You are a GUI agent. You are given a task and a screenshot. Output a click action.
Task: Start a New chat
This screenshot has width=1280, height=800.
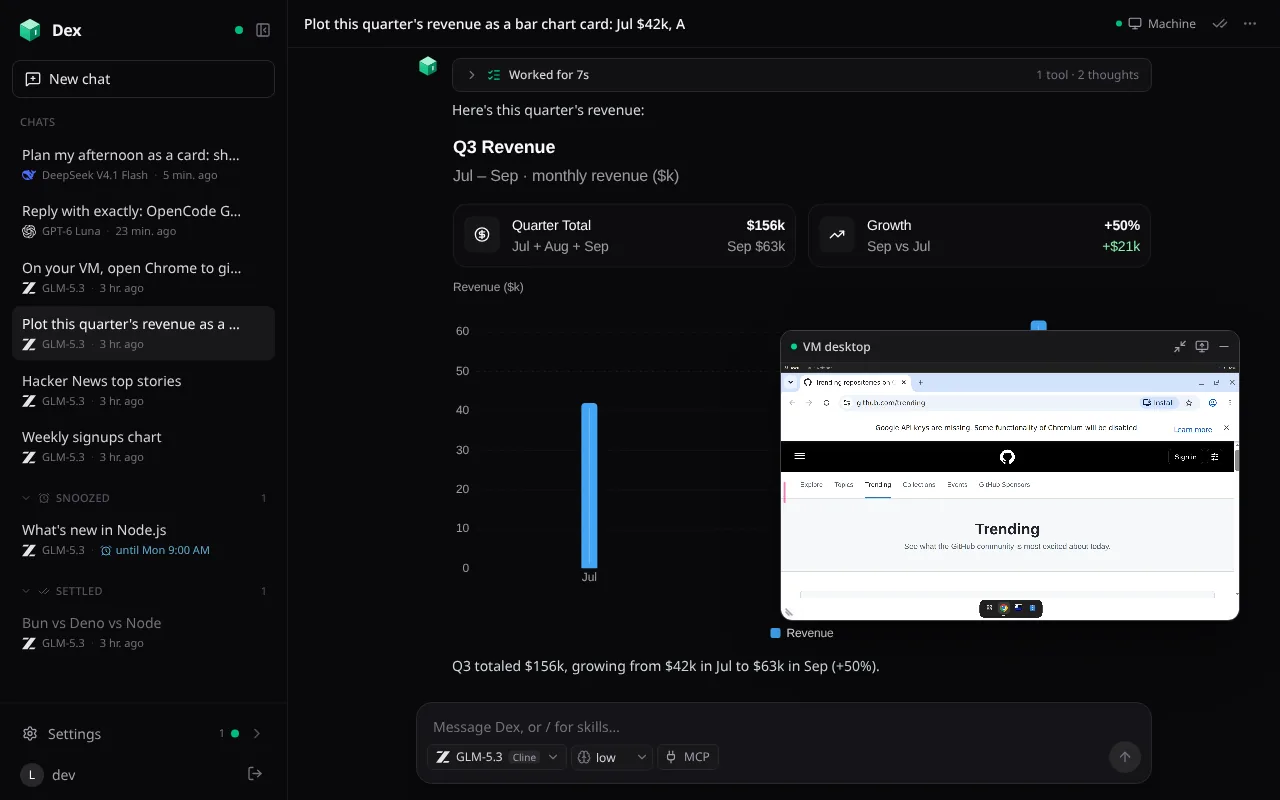coord(143,79)
